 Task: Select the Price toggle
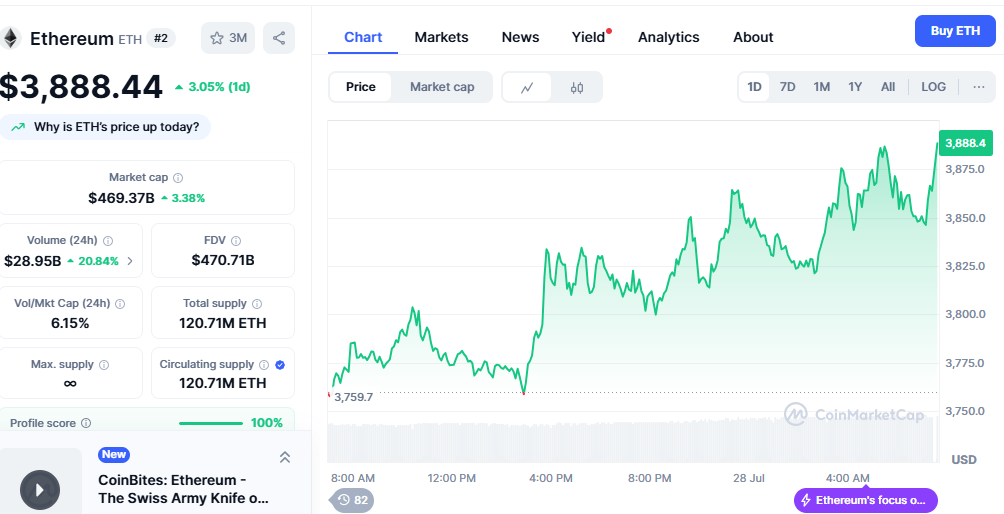(360, 87)
